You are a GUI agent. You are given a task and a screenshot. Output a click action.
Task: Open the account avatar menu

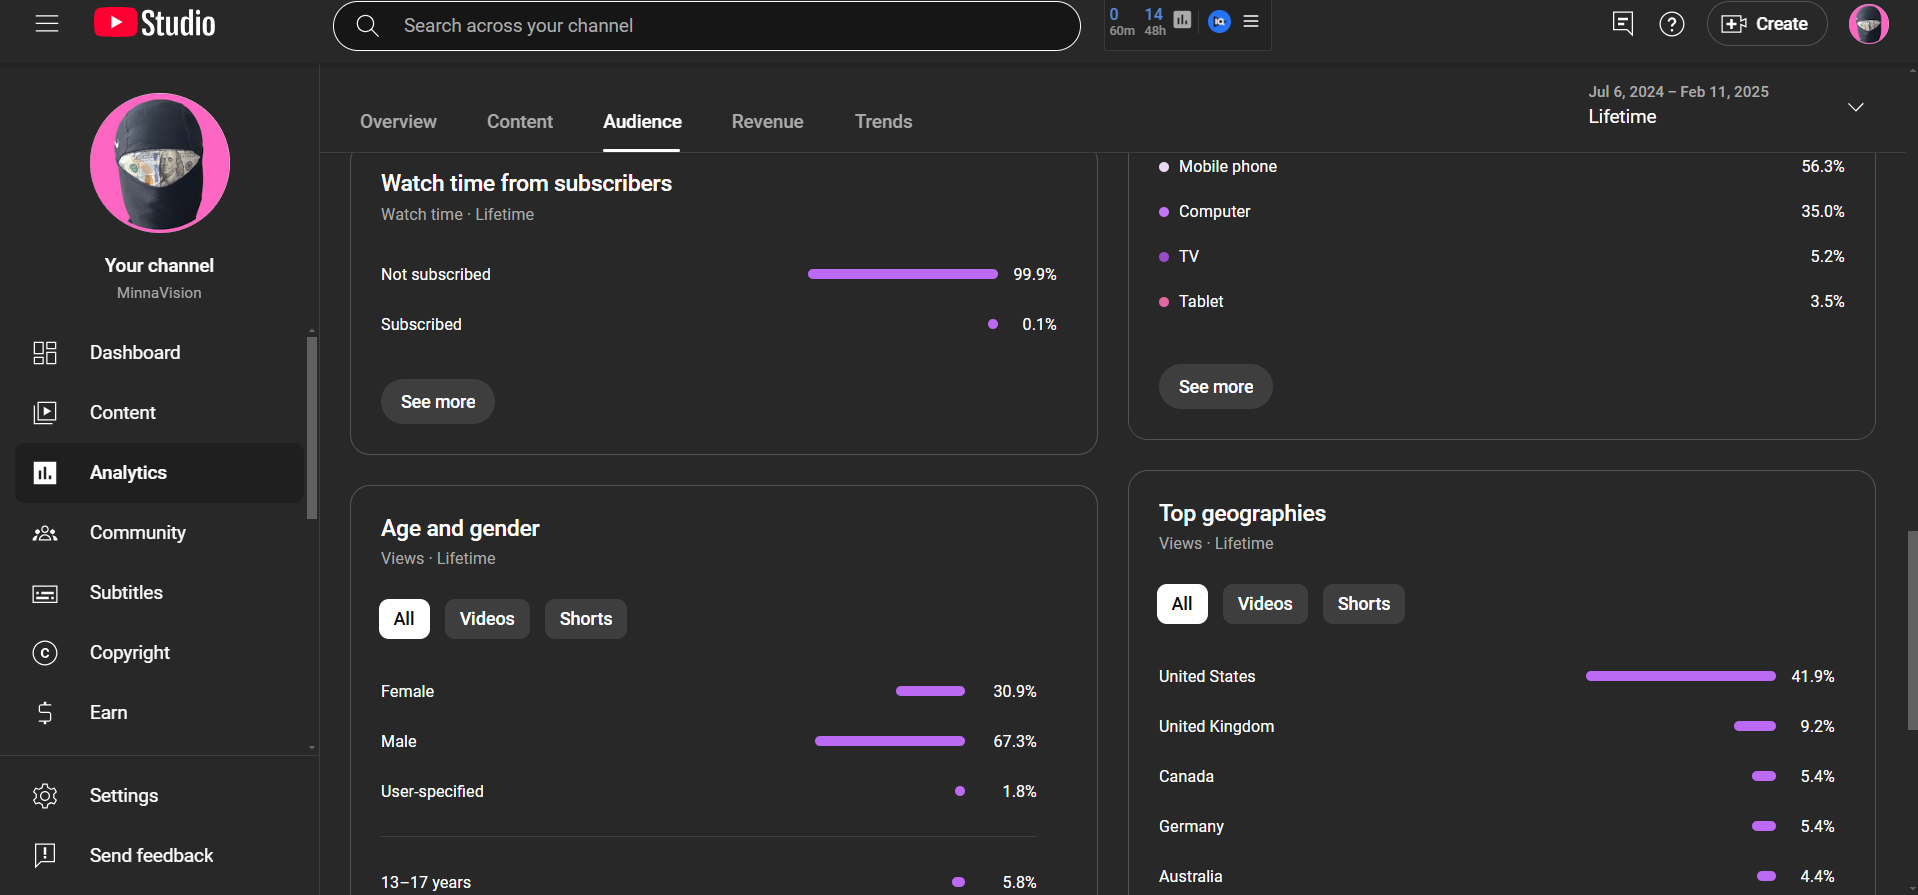coord(1867,24)
